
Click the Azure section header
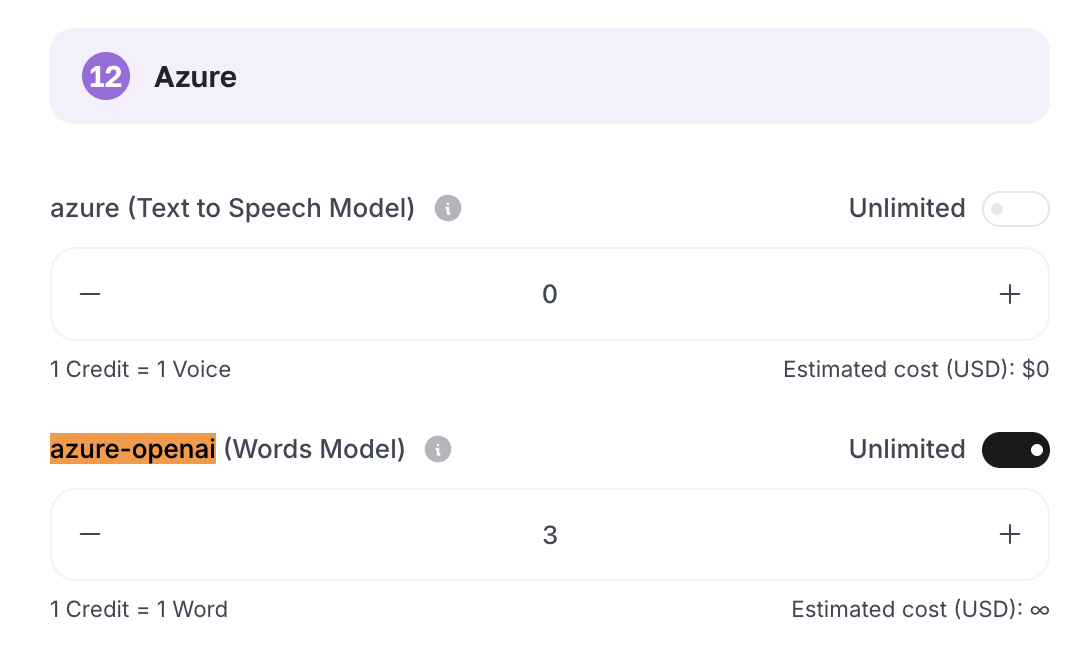pyautogui.click(x=550, y=76)
